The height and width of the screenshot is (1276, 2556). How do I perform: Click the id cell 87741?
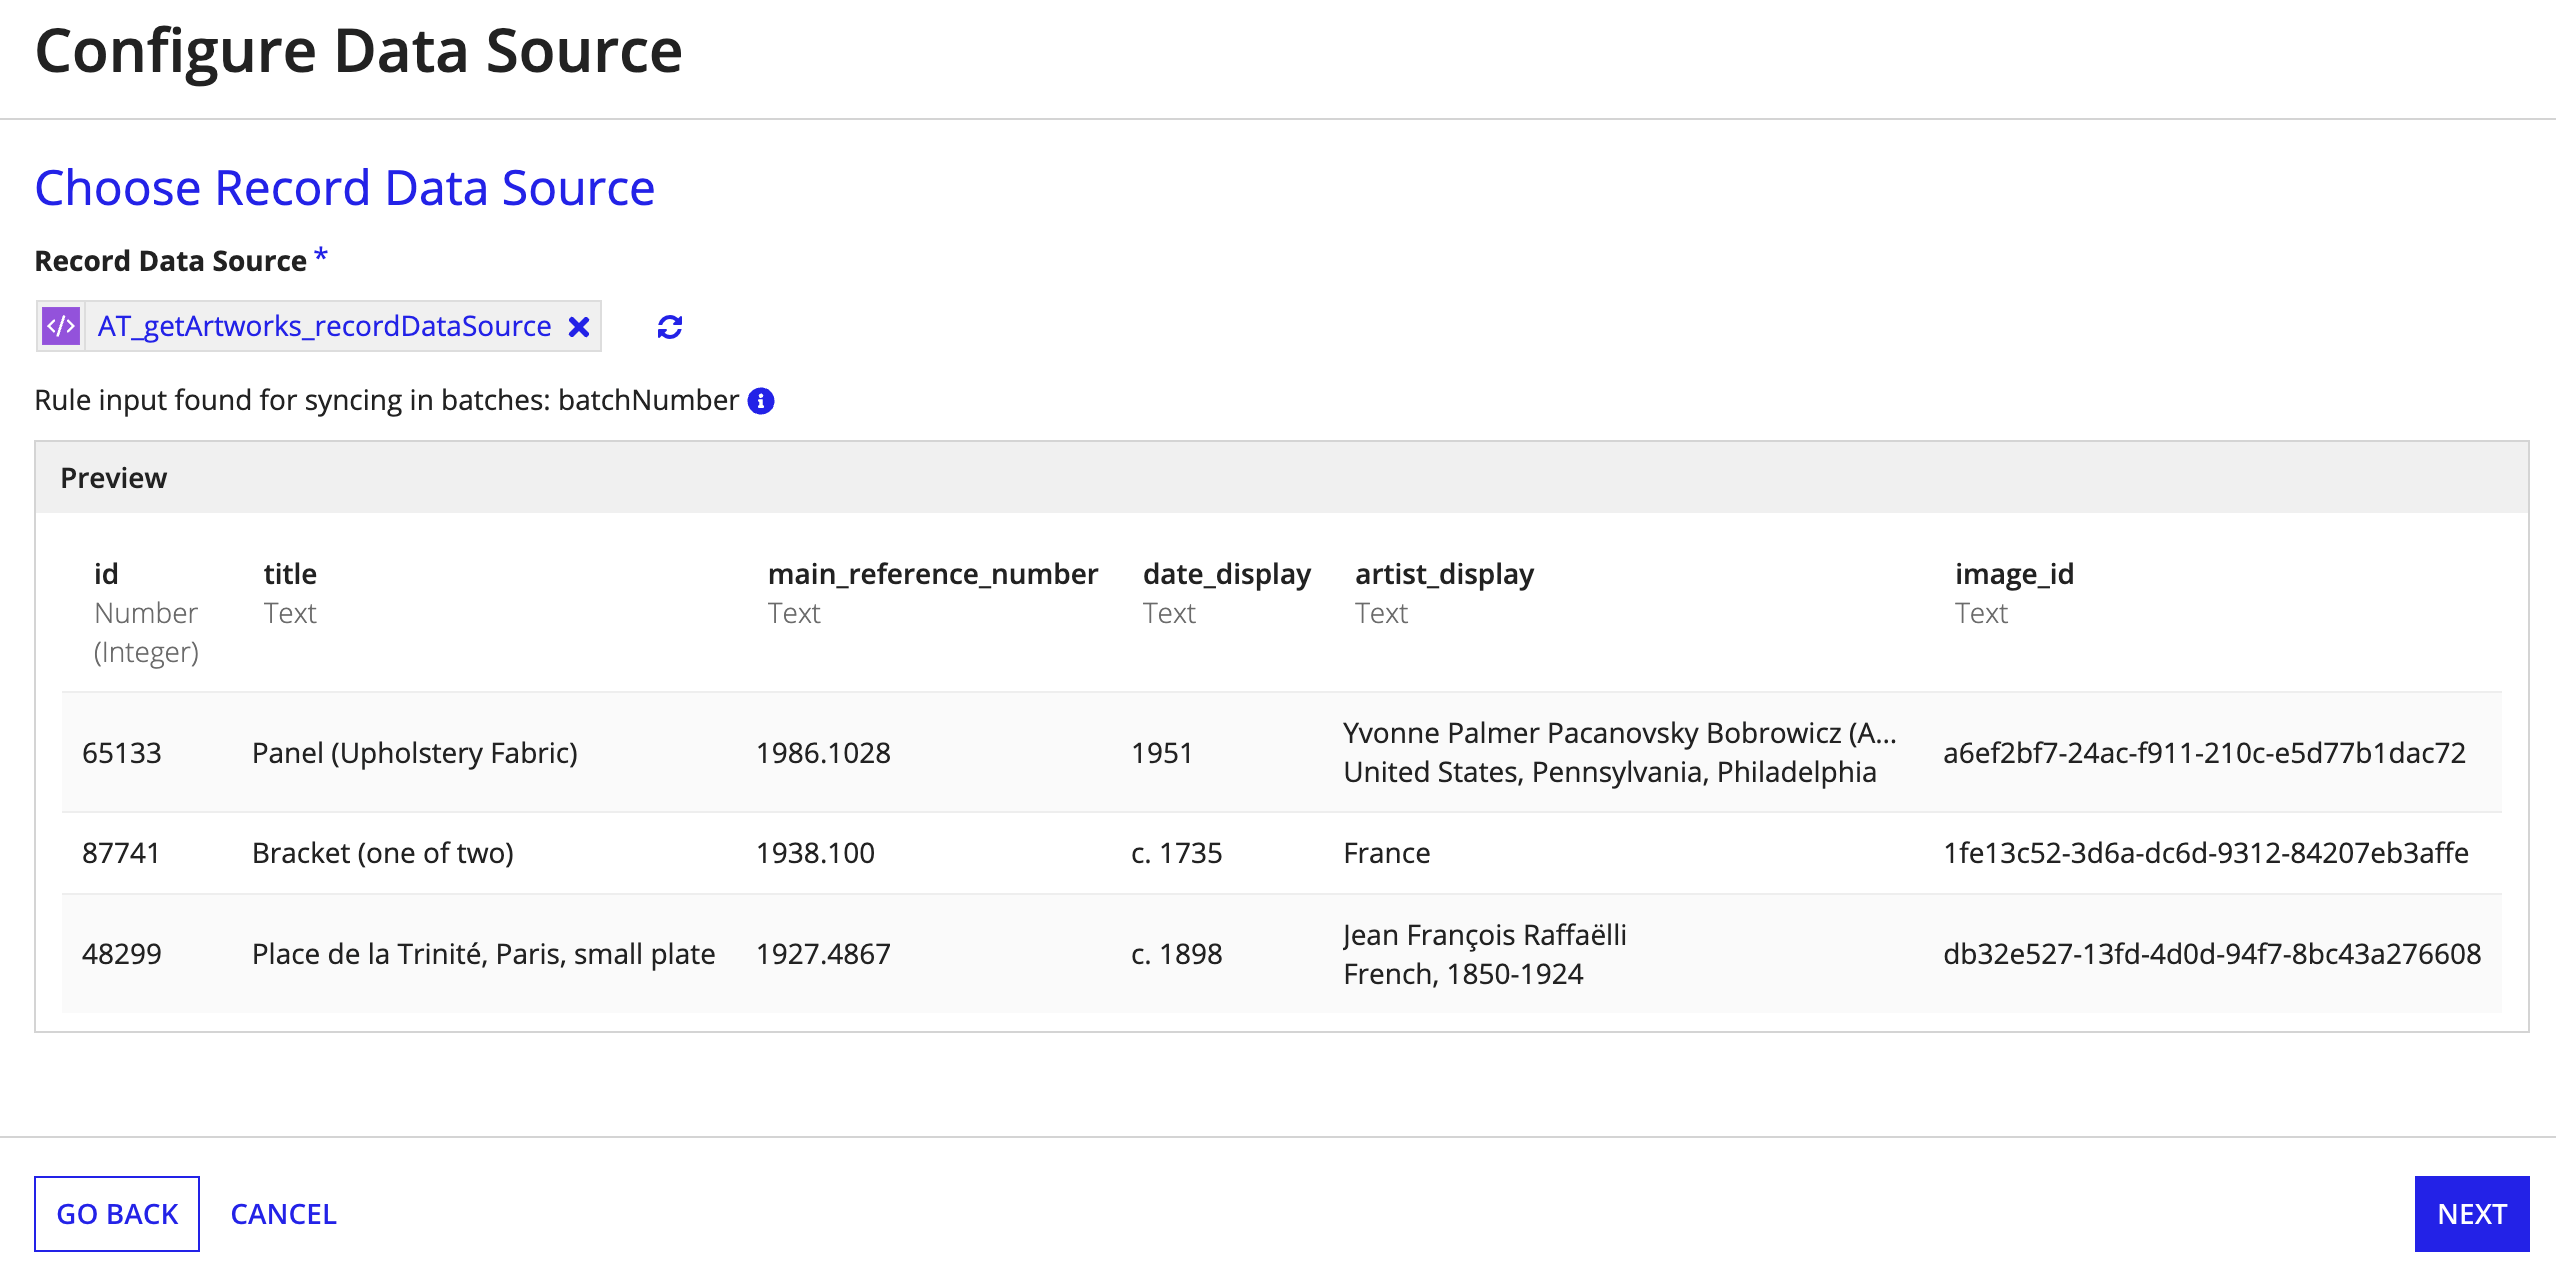pos(121,853)
